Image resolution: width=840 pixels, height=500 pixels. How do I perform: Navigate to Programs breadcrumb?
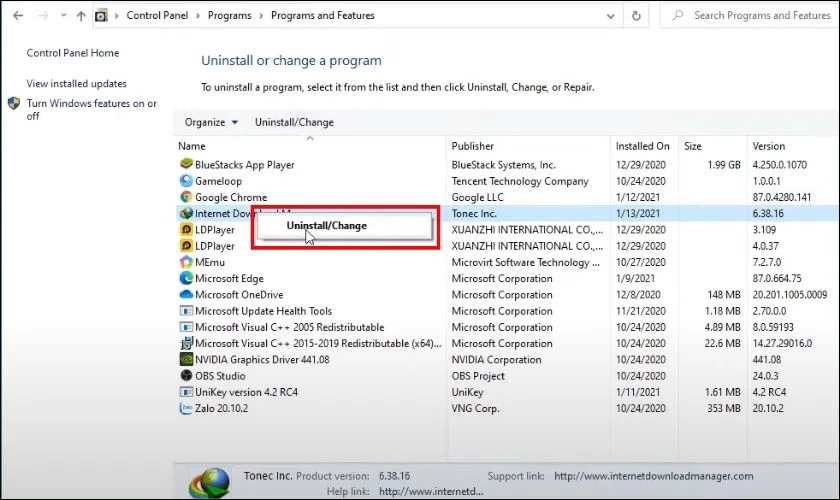click(229, 16)
